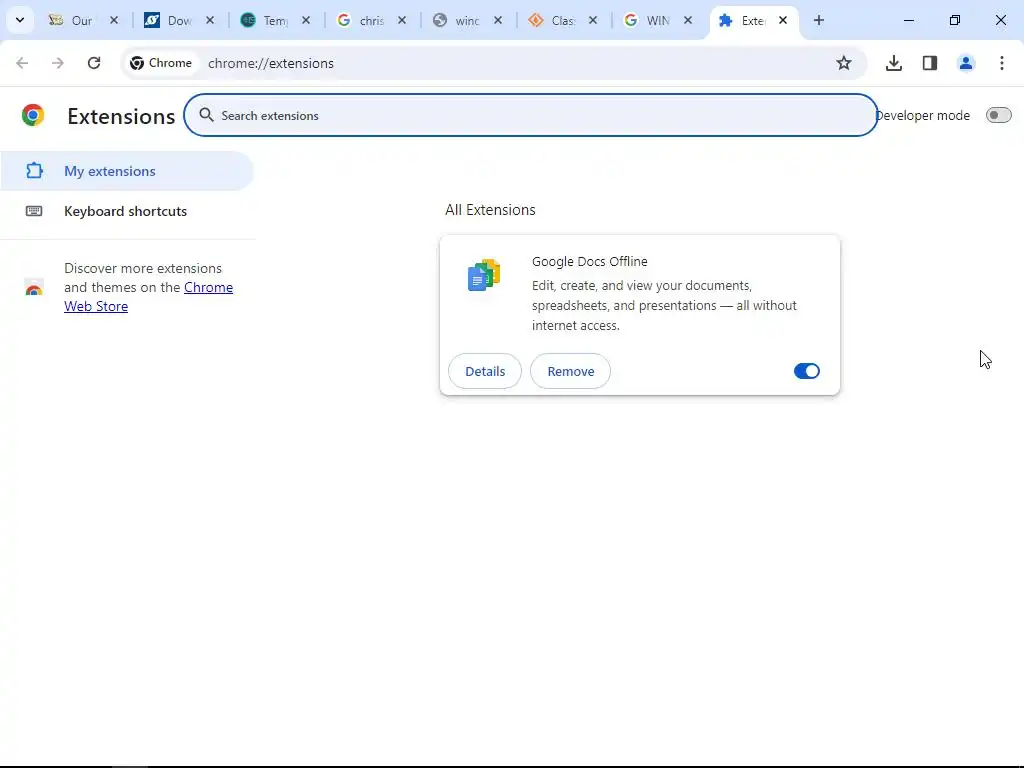This screenshot has width=1024, height=768.
Task: Open Chrome three-dot menu
Action: pos(1002,63)
